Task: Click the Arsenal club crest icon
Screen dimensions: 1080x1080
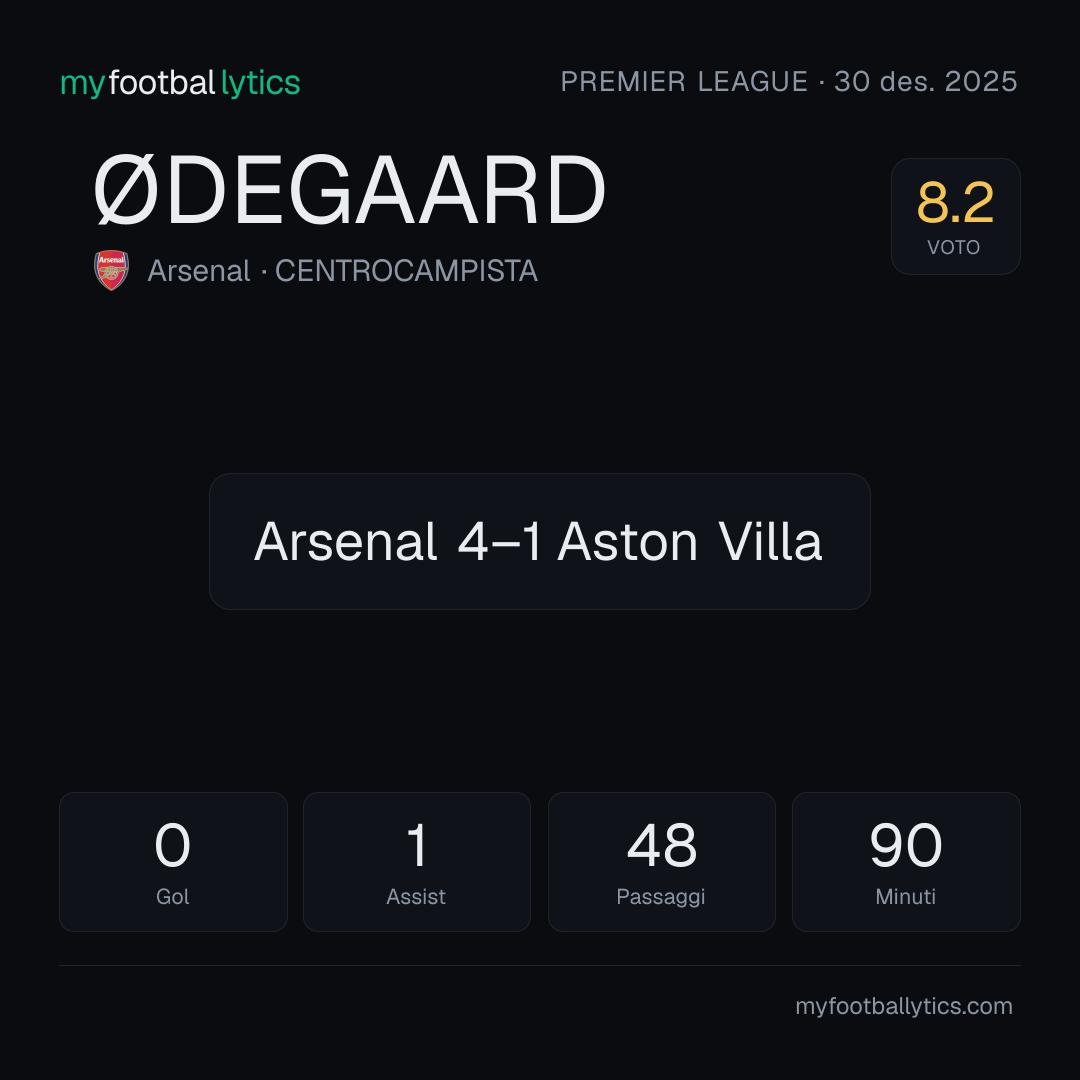Action: [x=112, y=270]
